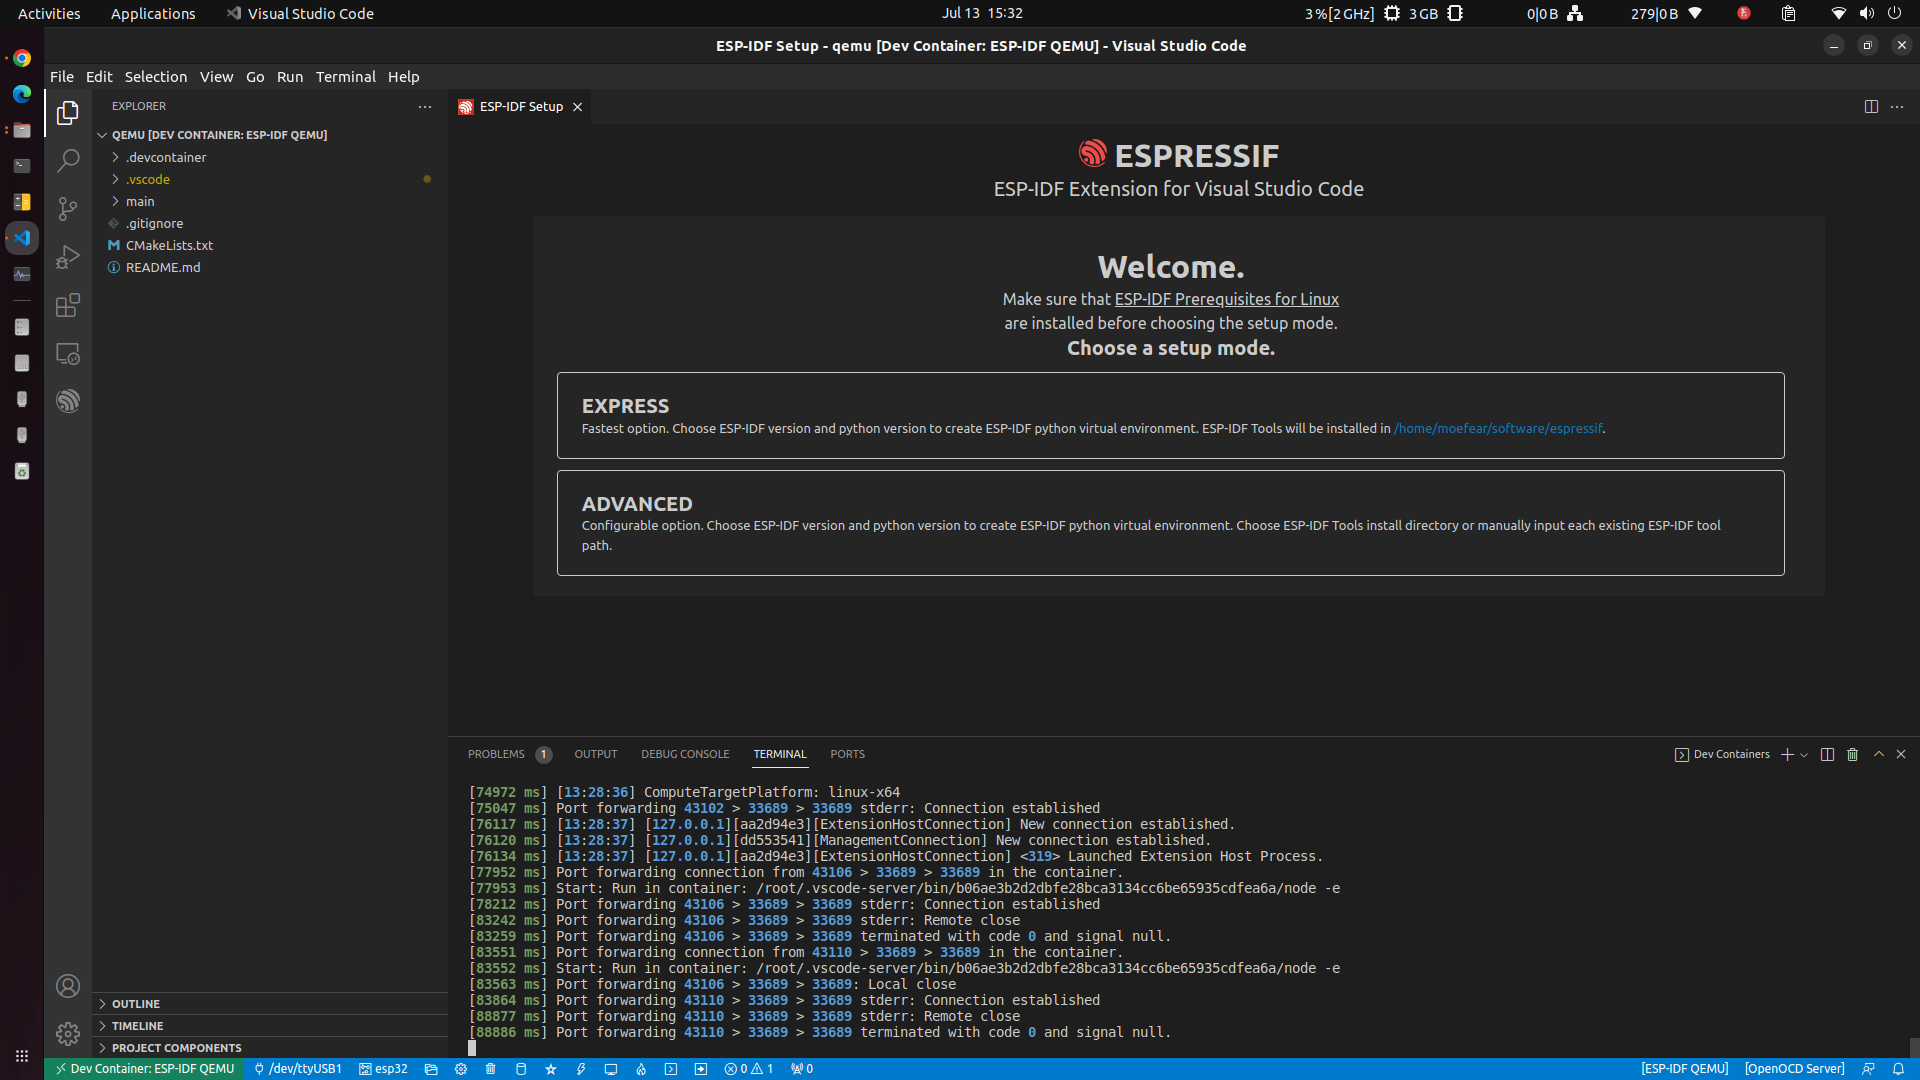This screenshot has width=1920, height=1080.
Task: Open the Extensions view
Action: click(68, 306)
